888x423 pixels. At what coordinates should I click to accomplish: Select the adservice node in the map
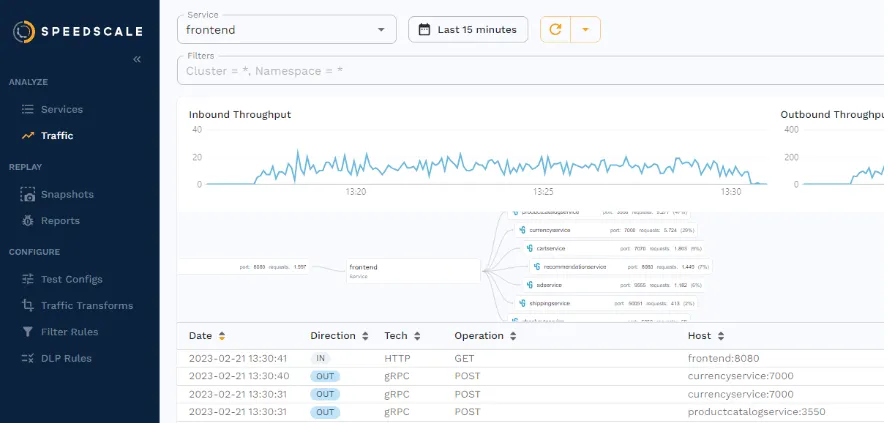tap(613, 285)
